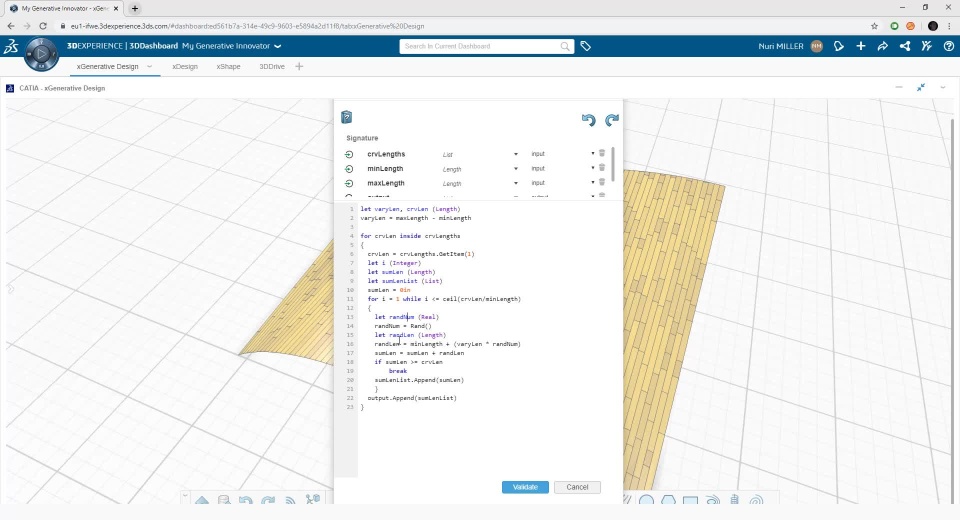Viewport: 960px width, 520px height.
Task: Delete the crvLengths parameter with trash icon
Action: tap(602, 153)
